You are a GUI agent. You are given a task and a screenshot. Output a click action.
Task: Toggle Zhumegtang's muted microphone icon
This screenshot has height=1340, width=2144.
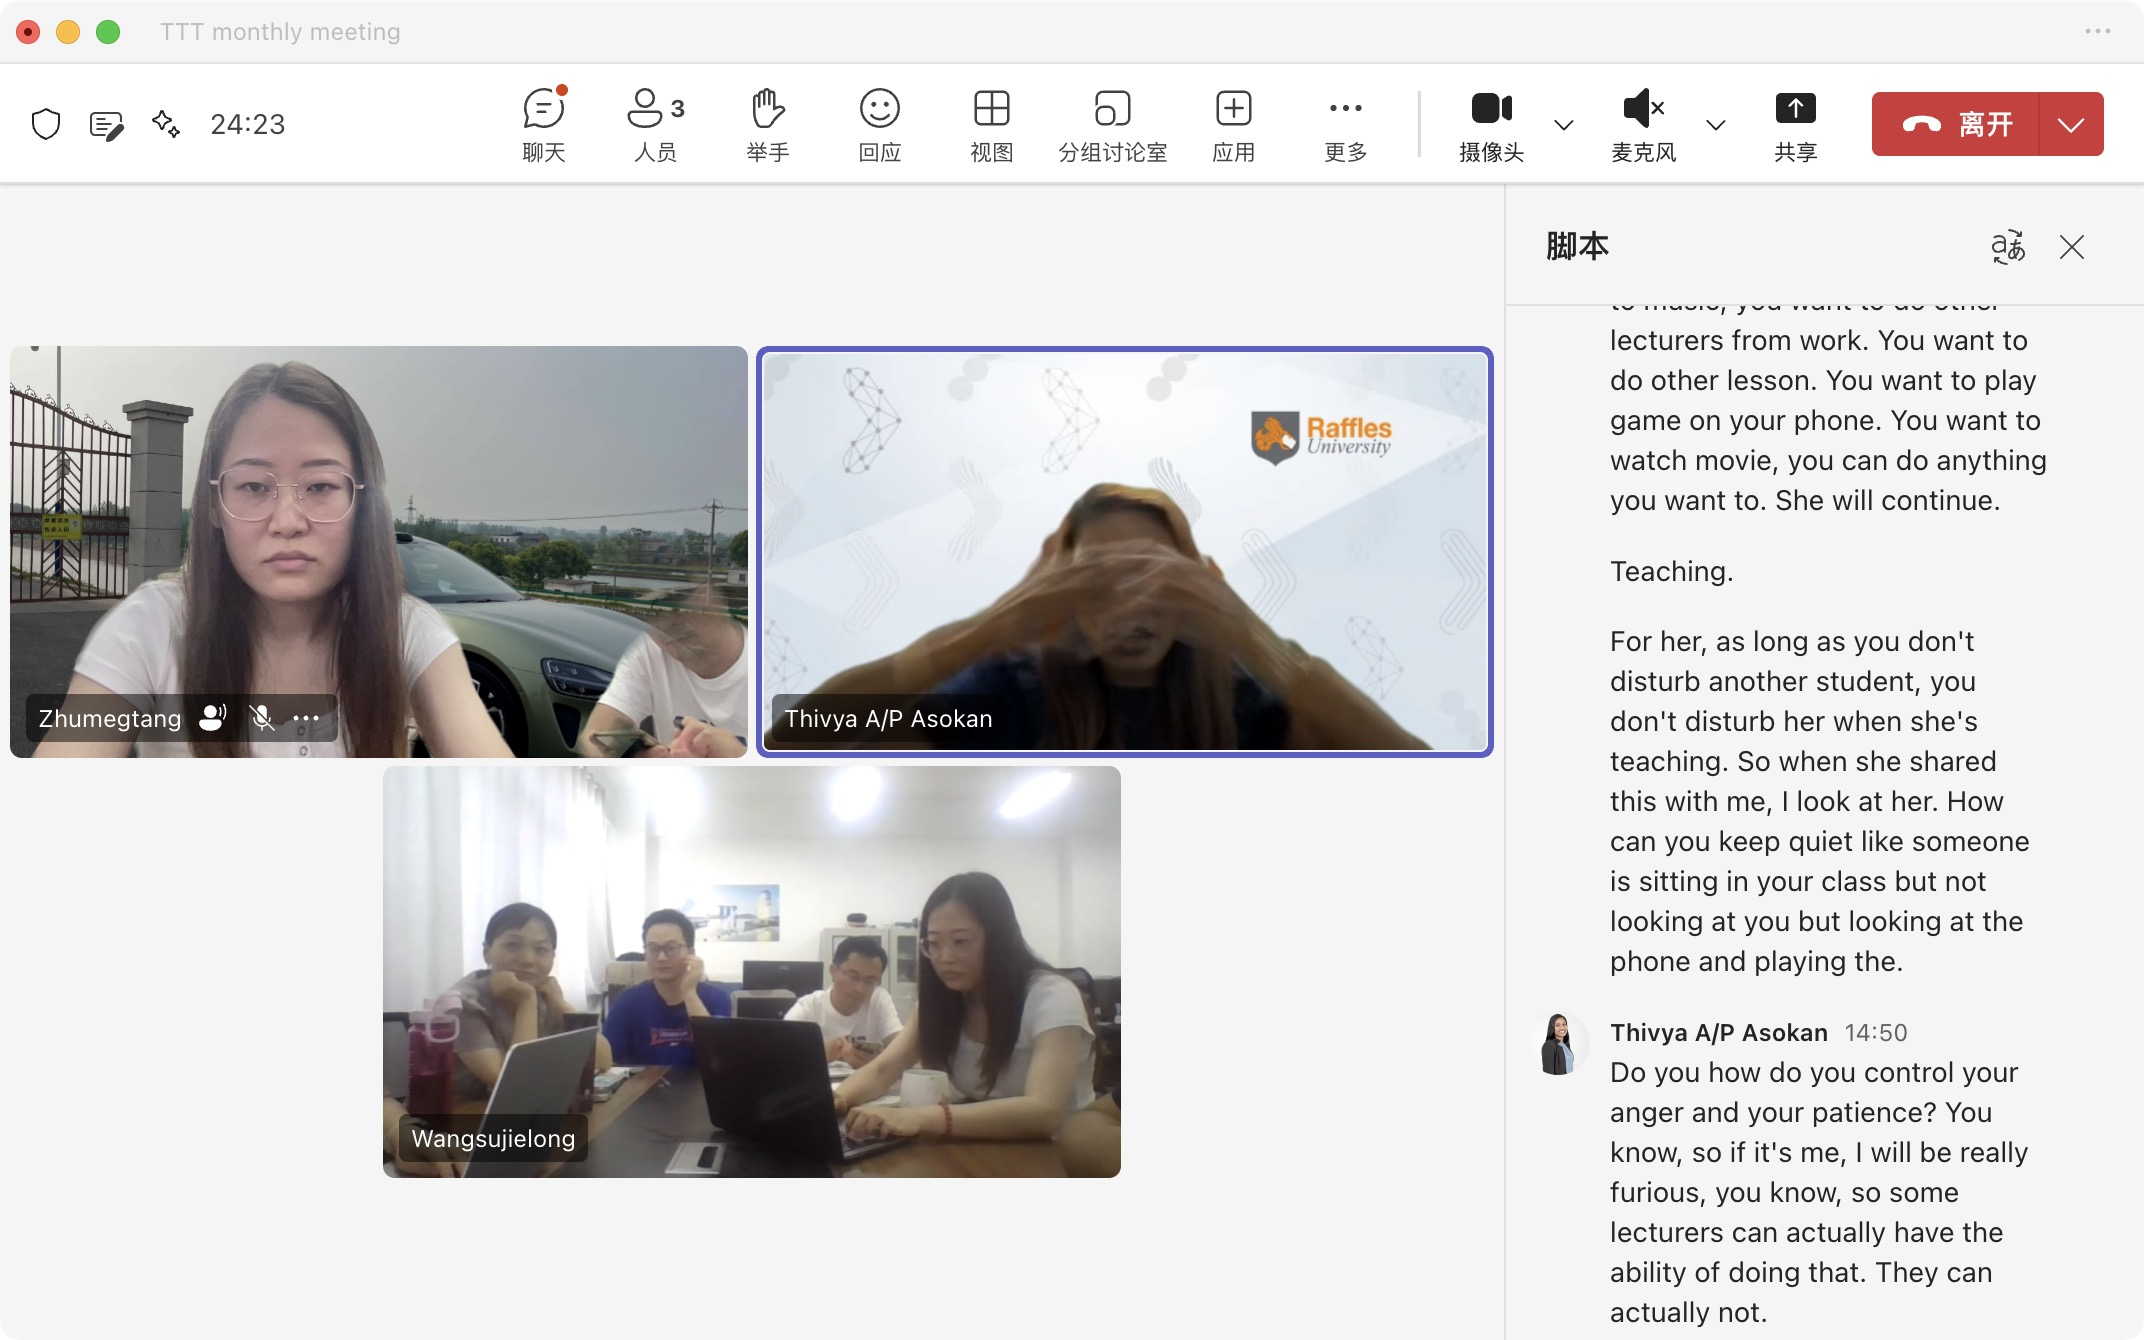point(262,718)
